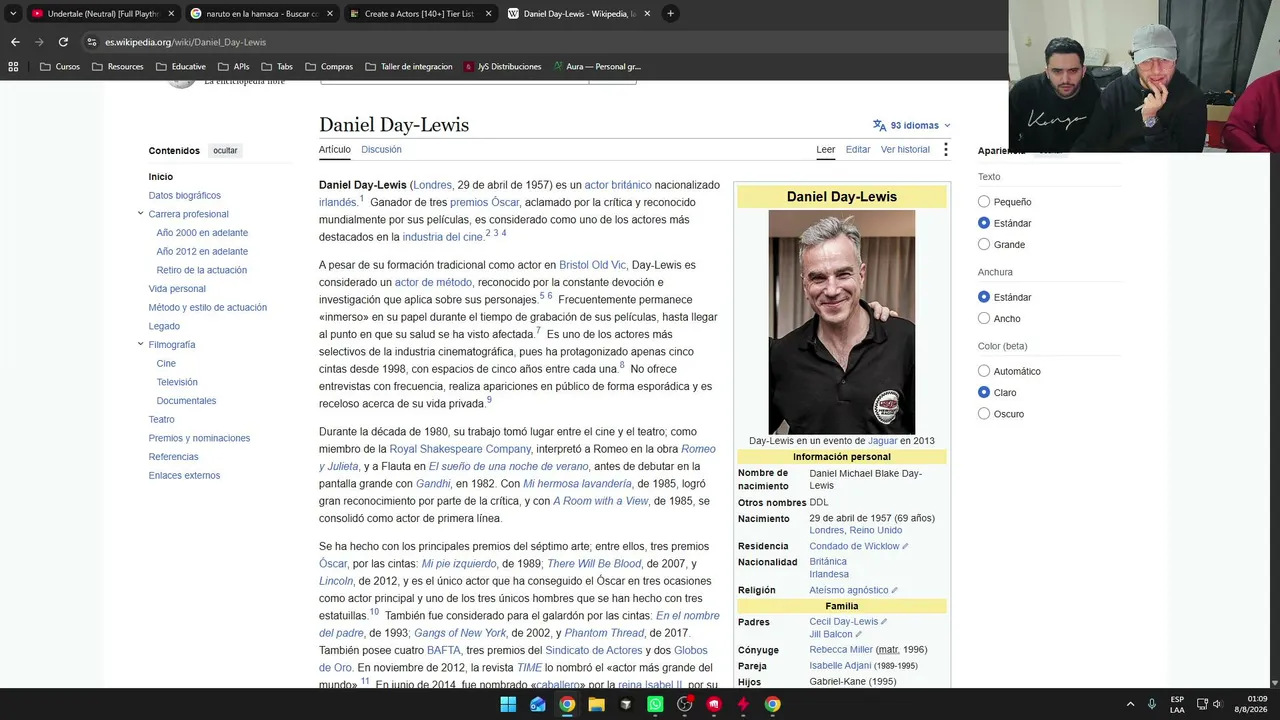Show hidden system tray icons
1280x720 pixels.
[x=1131, y=704]
